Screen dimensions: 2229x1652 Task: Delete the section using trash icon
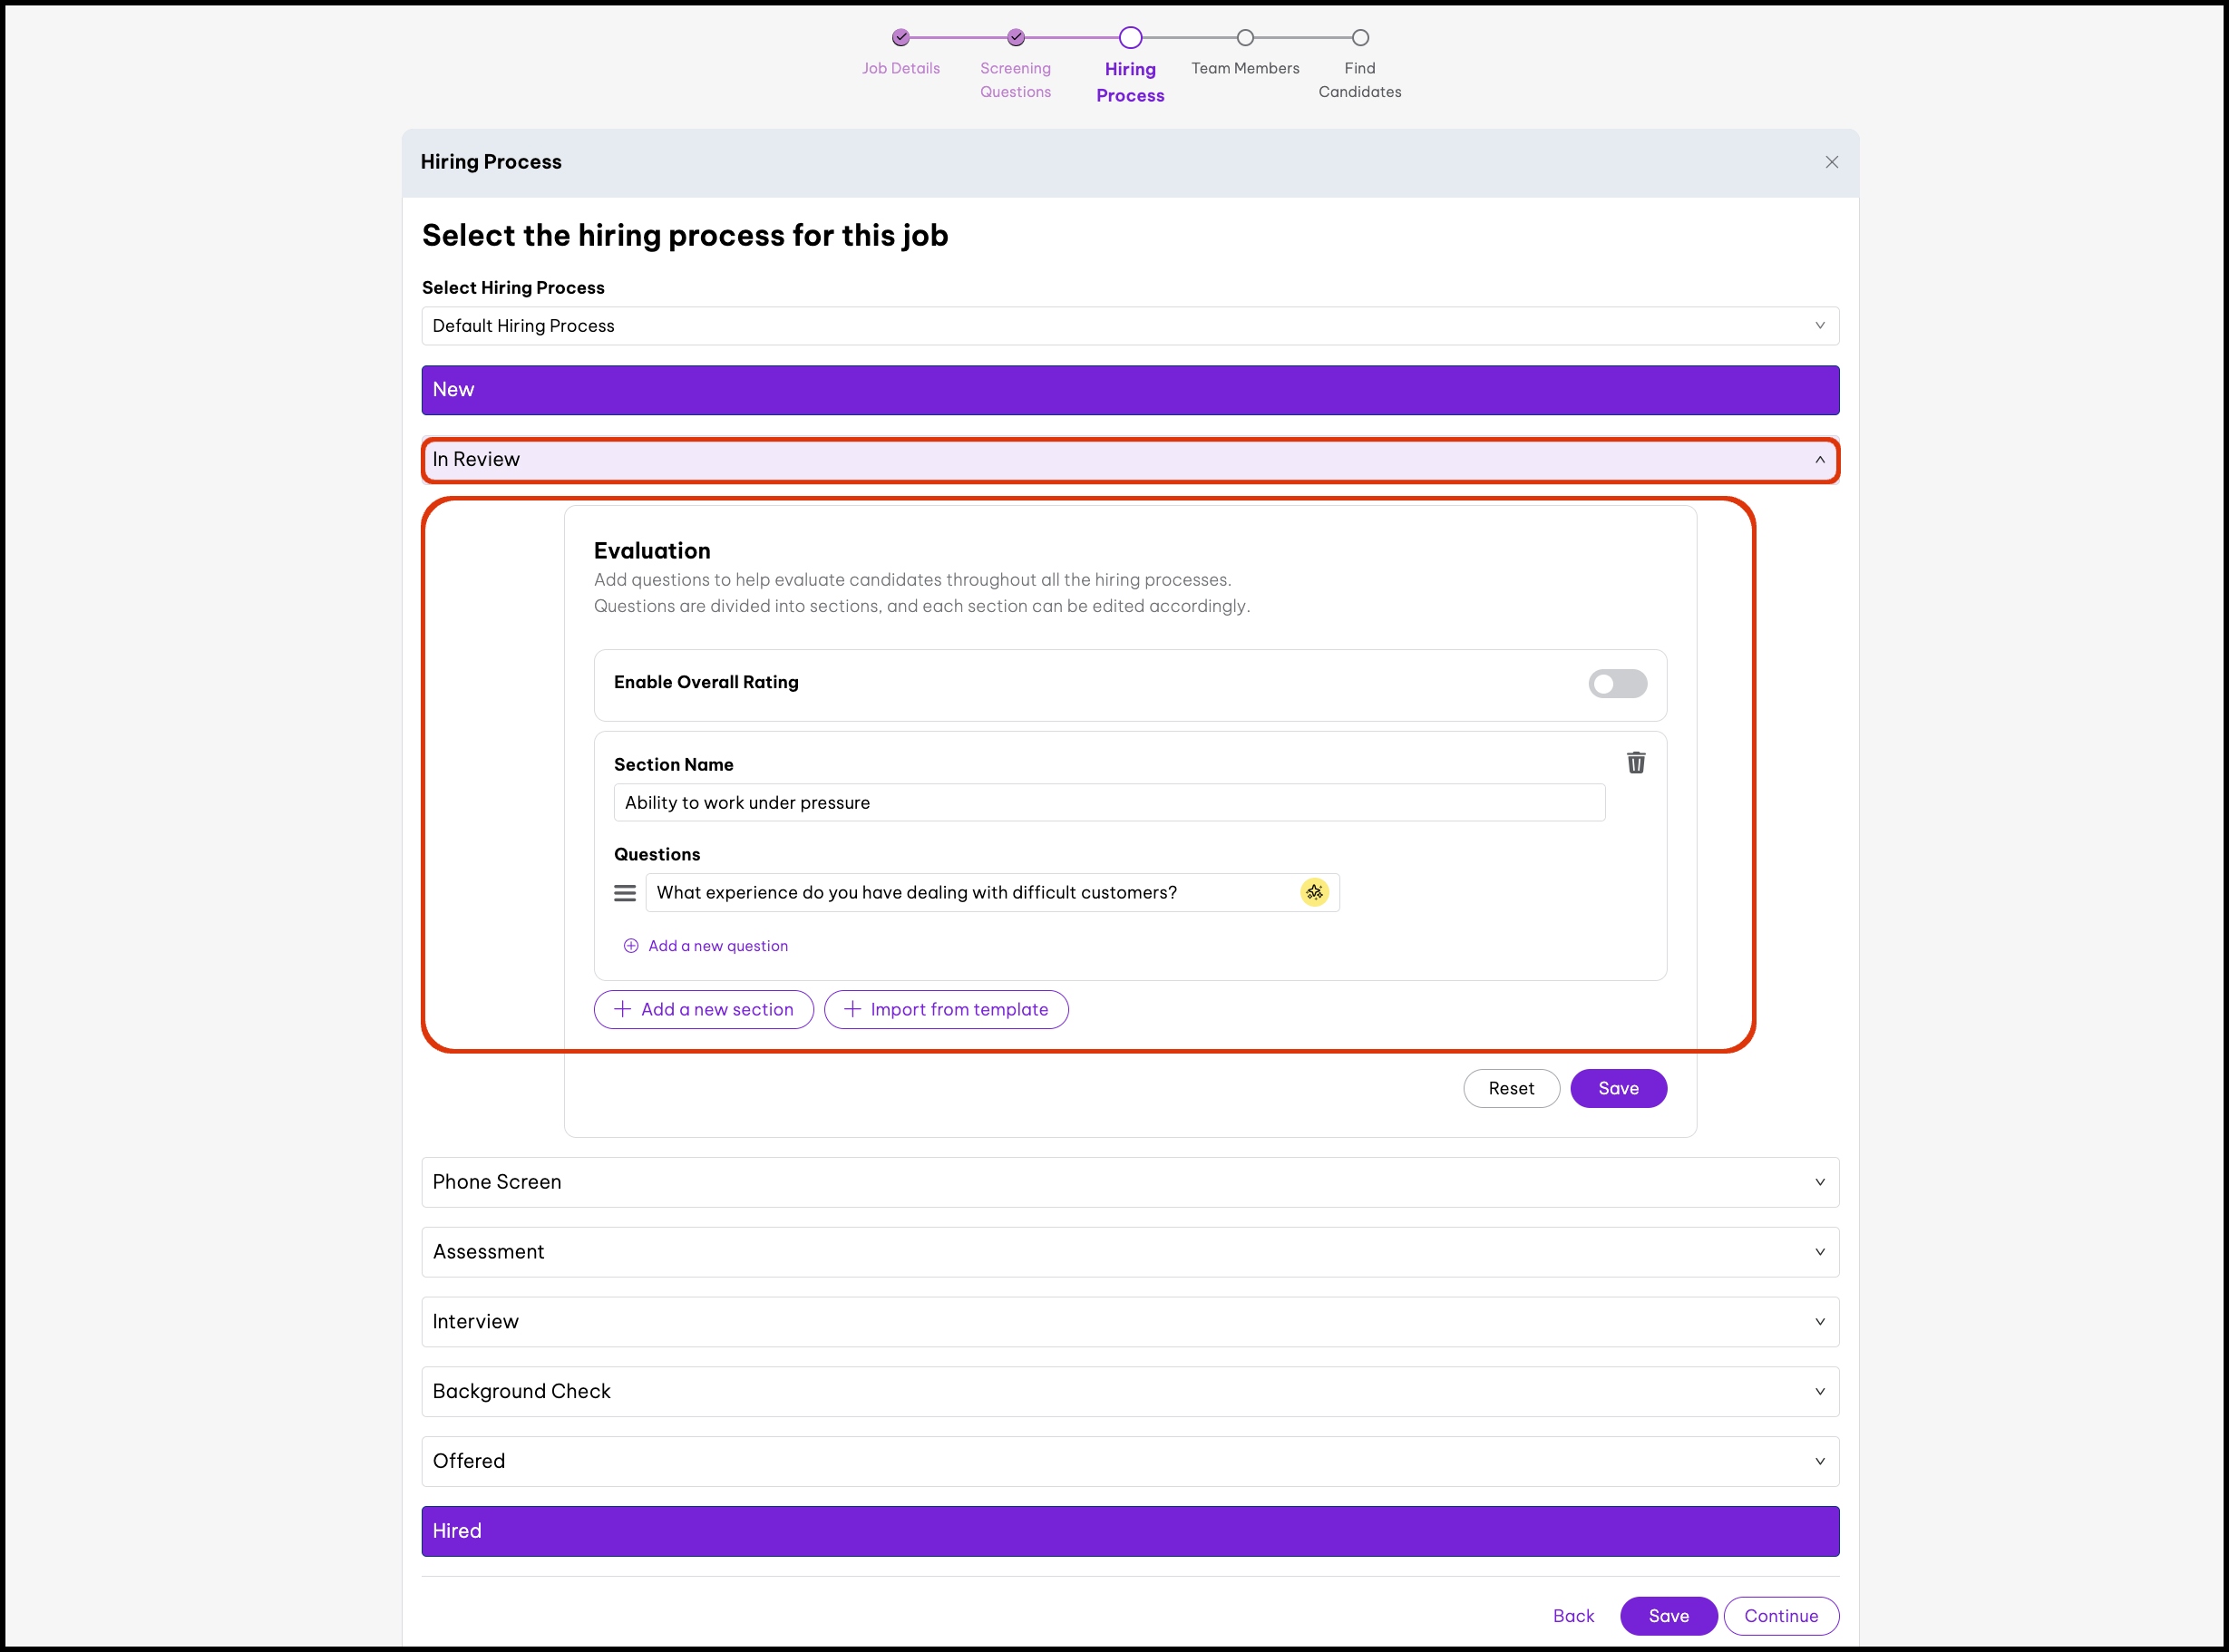(x=1635, y=763)
